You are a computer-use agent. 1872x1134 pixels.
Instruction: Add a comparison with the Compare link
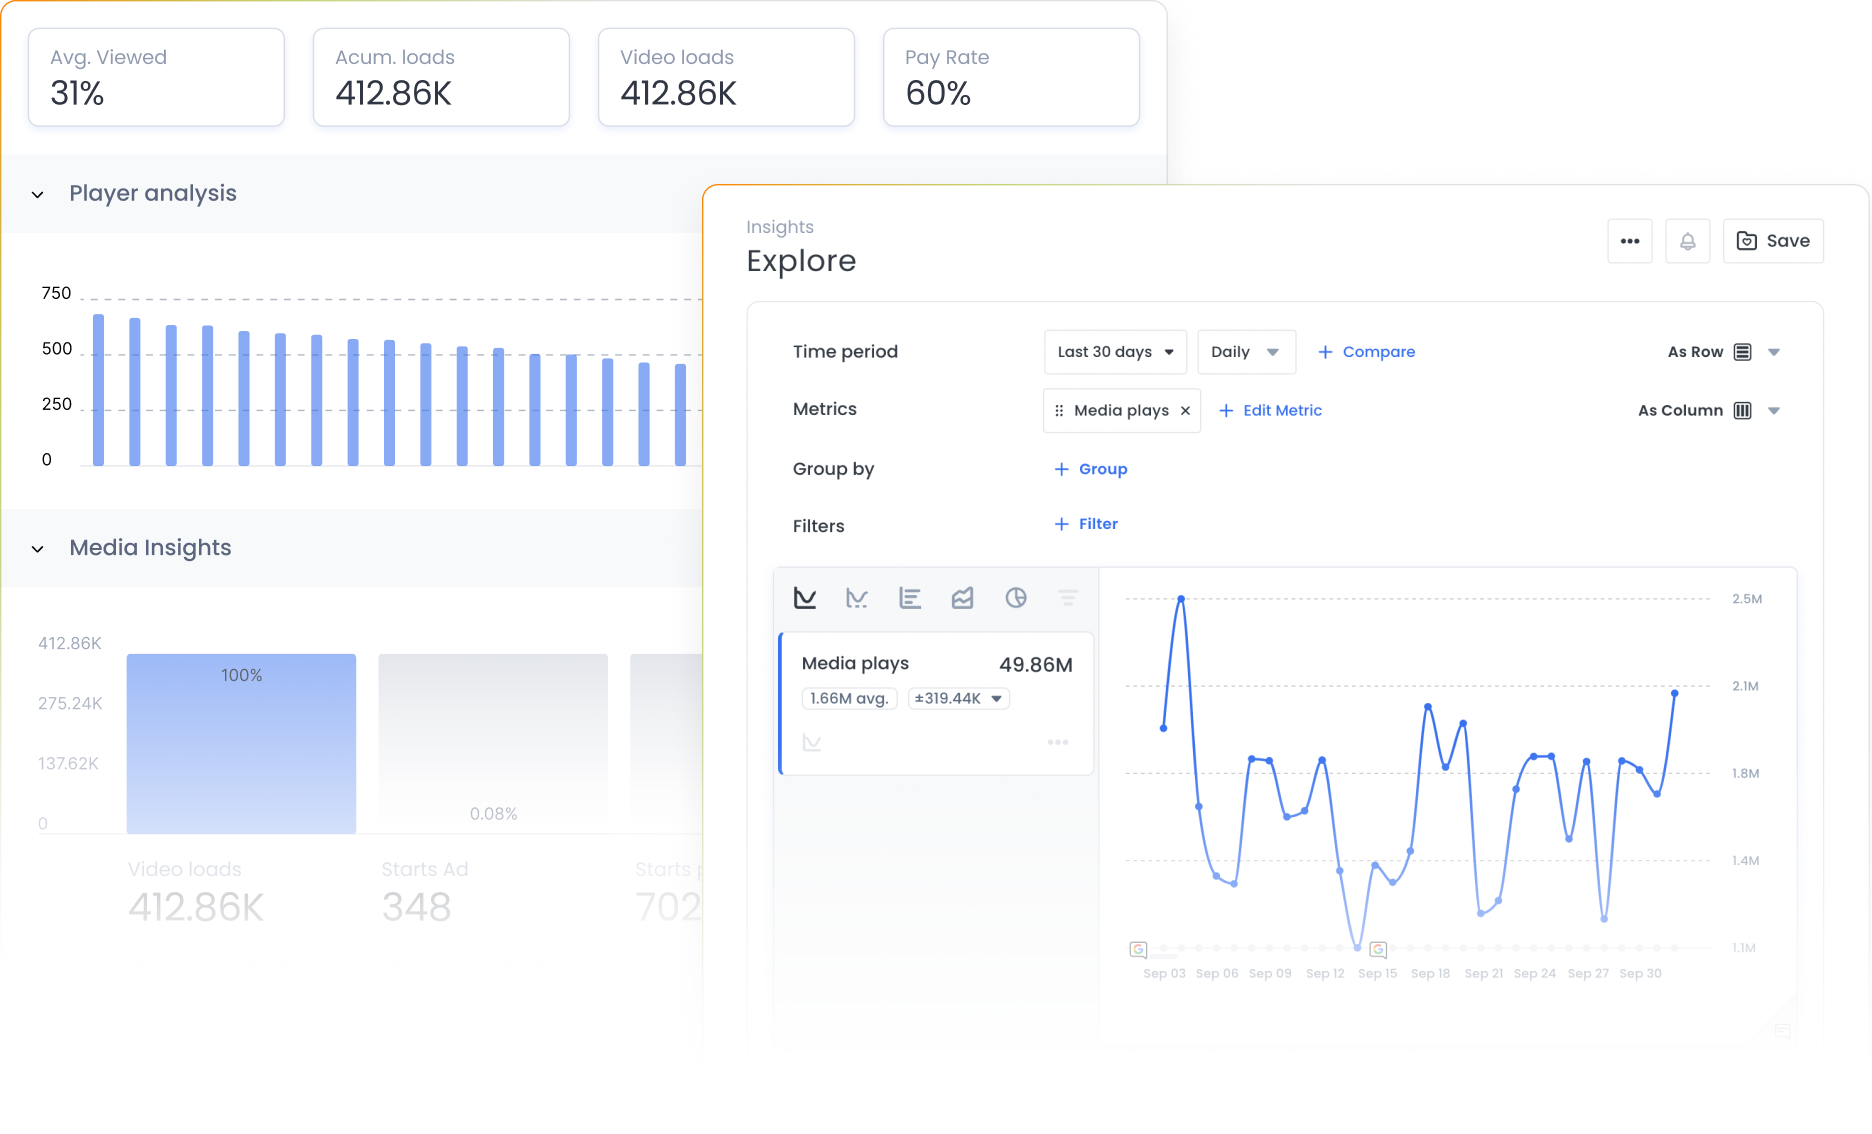[1366, 351]
